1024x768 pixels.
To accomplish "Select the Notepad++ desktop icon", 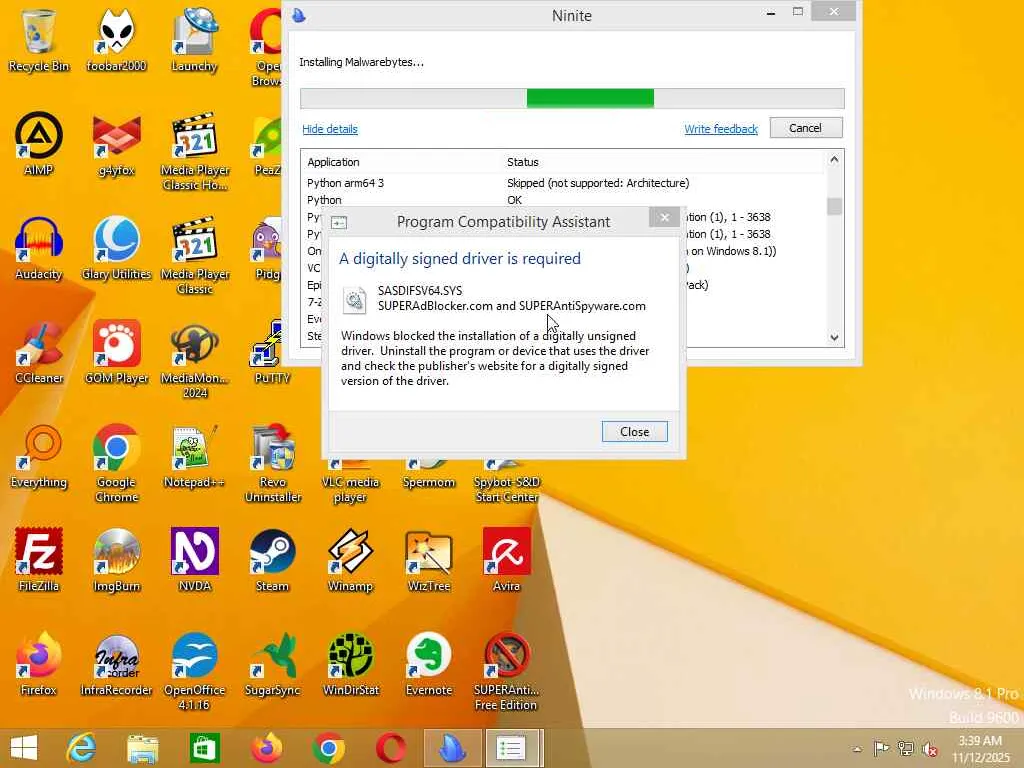I will pyautogui.click(x=194, y=456).
